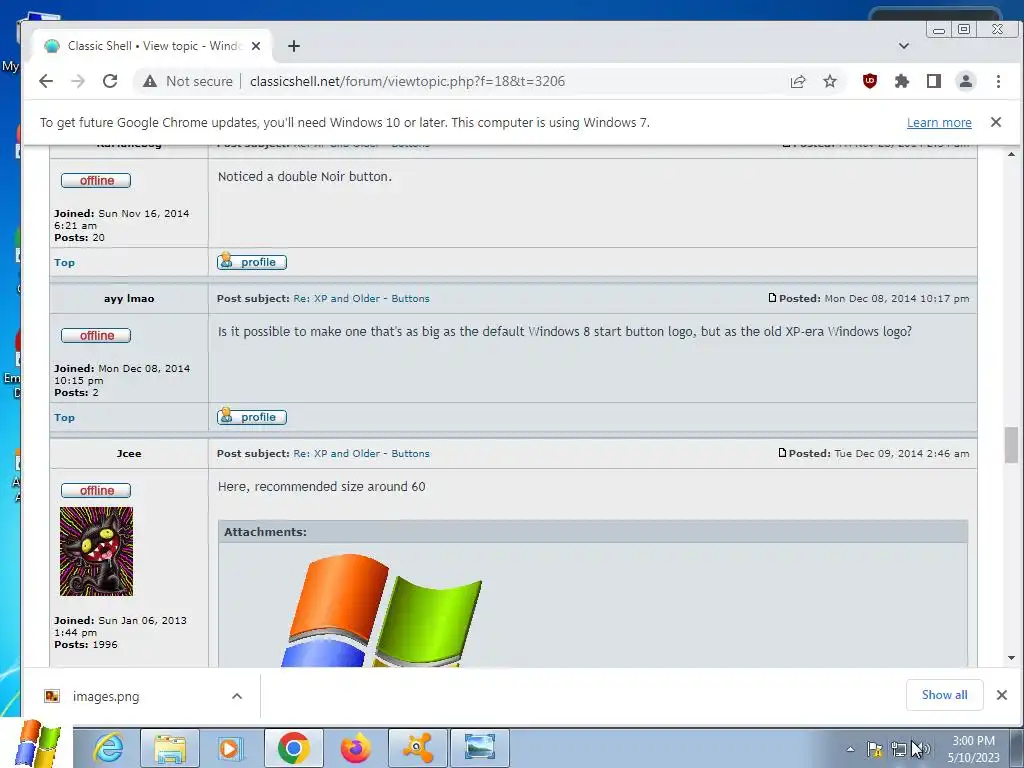Switch to Chrome taskbar icon

pyautogui.click(x=293, y=748)
